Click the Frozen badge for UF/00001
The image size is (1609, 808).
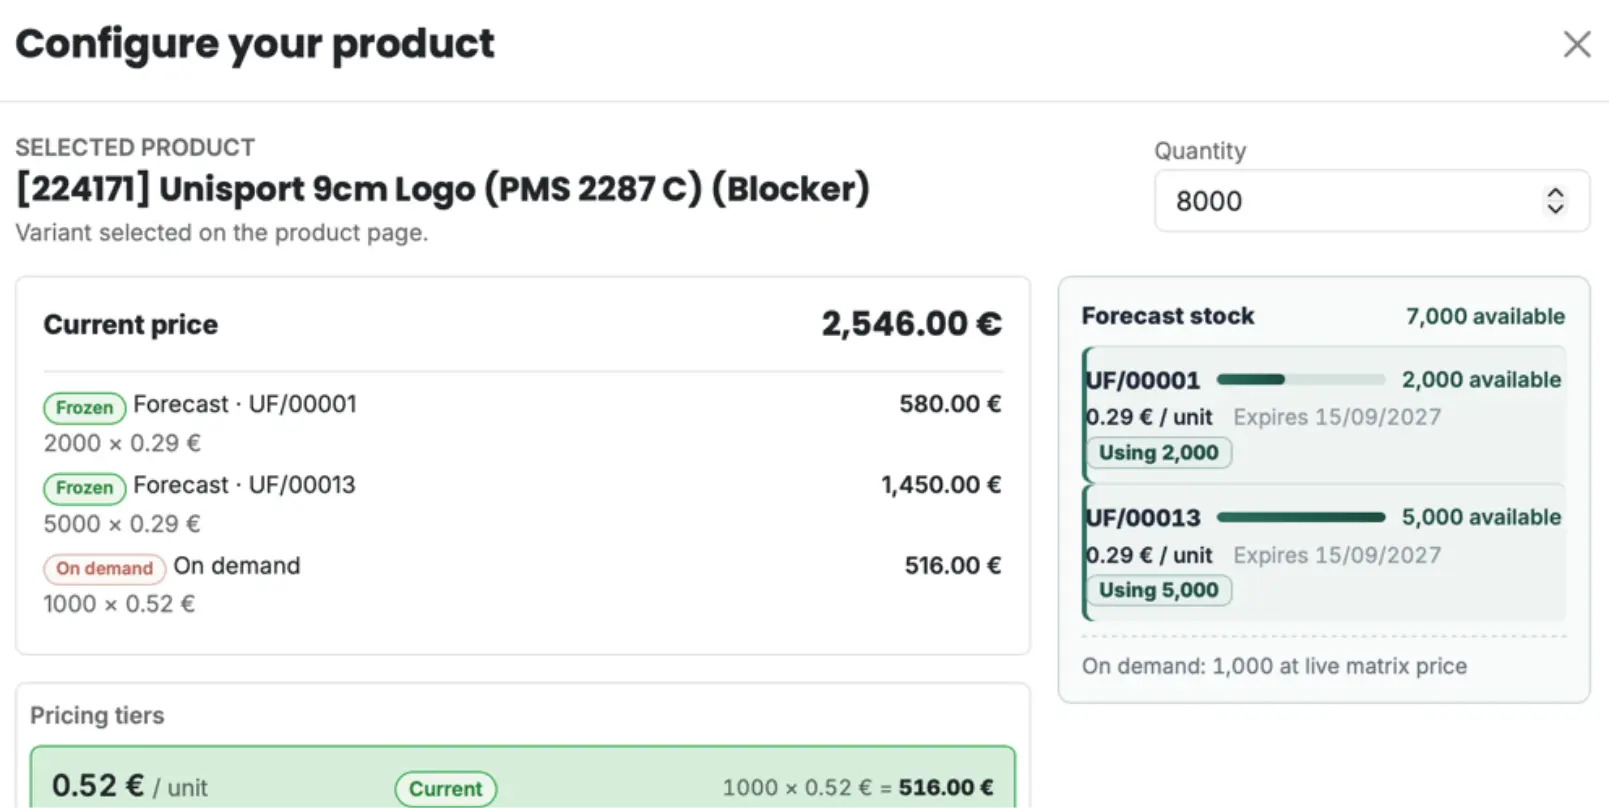tap(84, 407)
